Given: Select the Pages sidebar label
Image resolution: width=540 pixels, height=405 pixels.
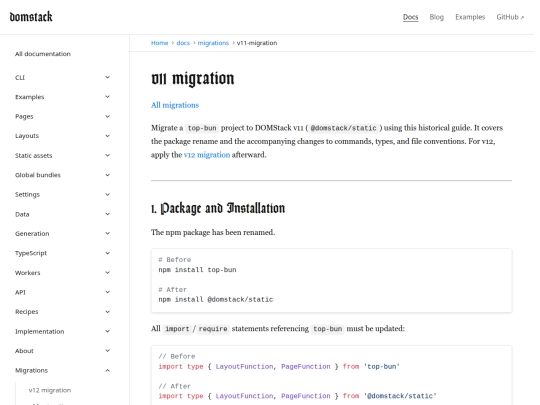Looking at the screenshot, I should click(x=24, y=116).
